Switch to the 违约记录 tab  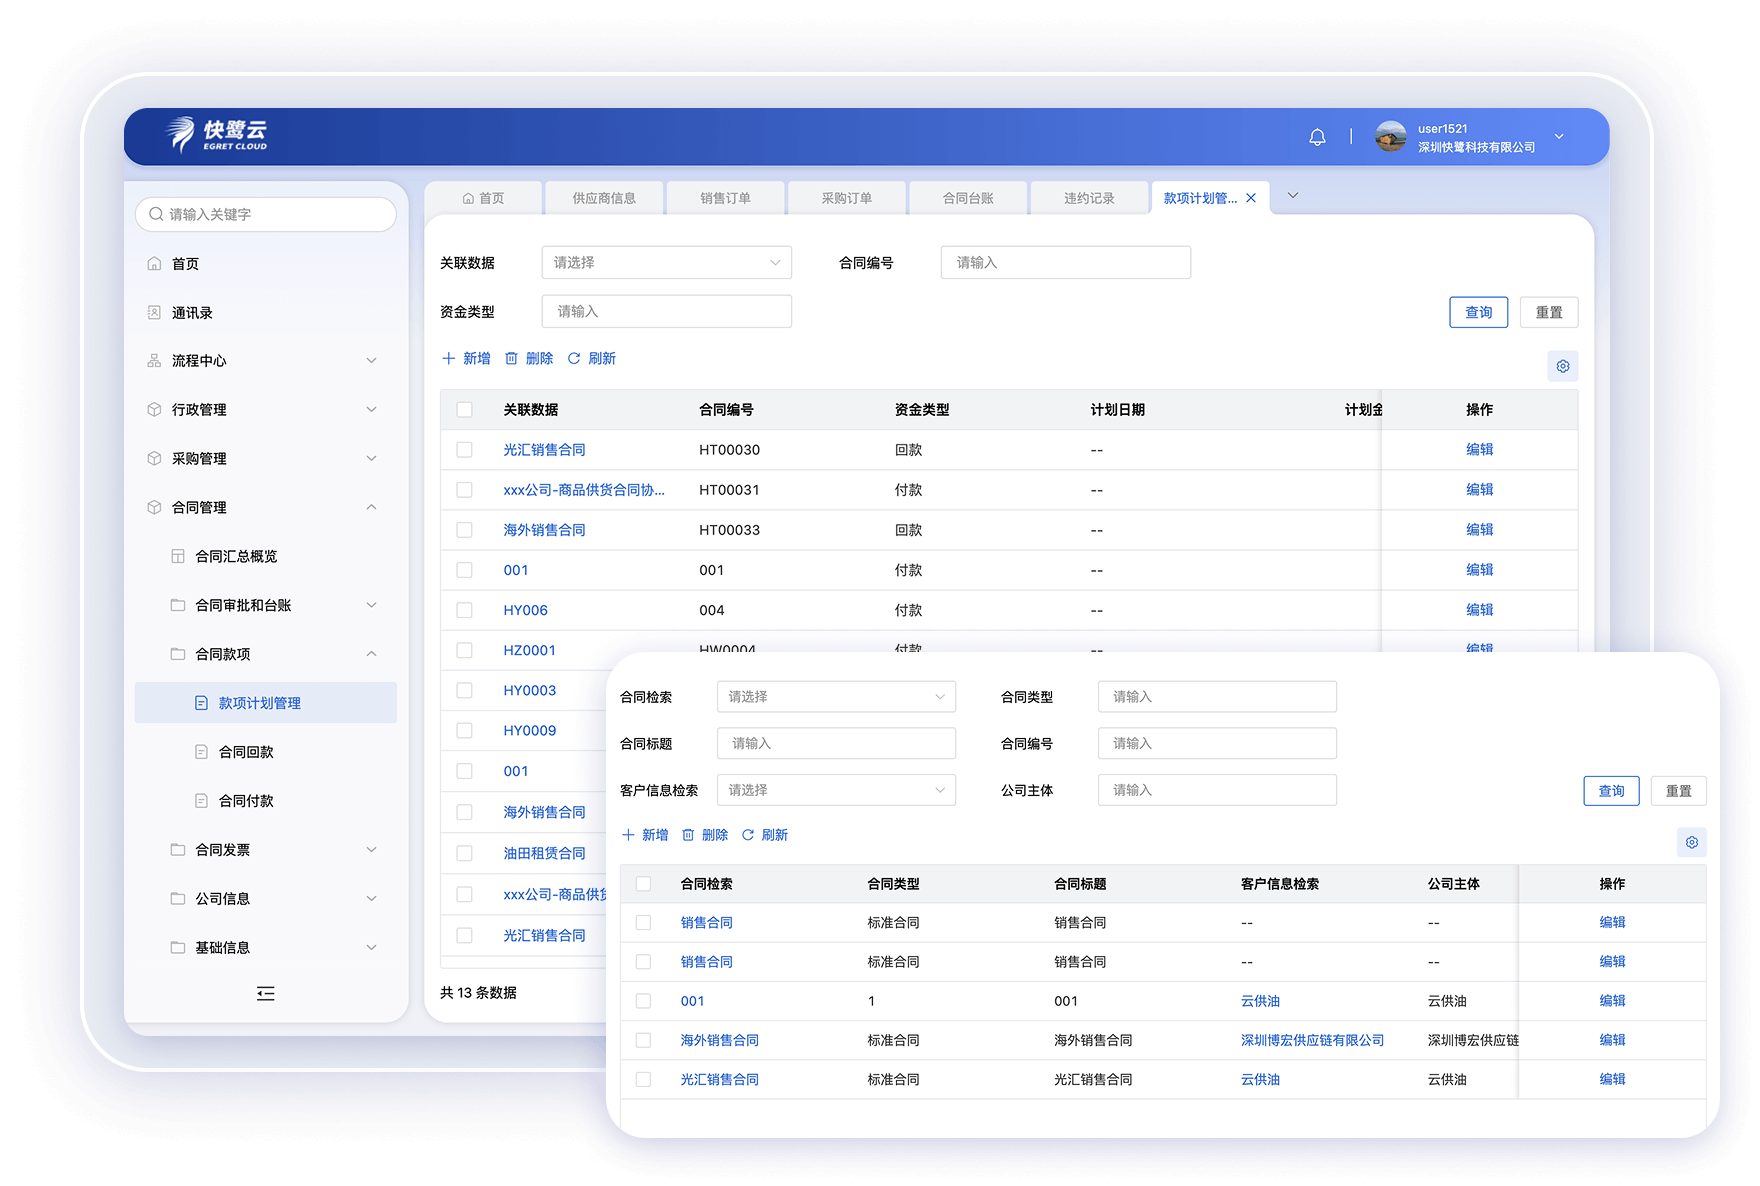pyautogui.click(x=1089, y=199)
